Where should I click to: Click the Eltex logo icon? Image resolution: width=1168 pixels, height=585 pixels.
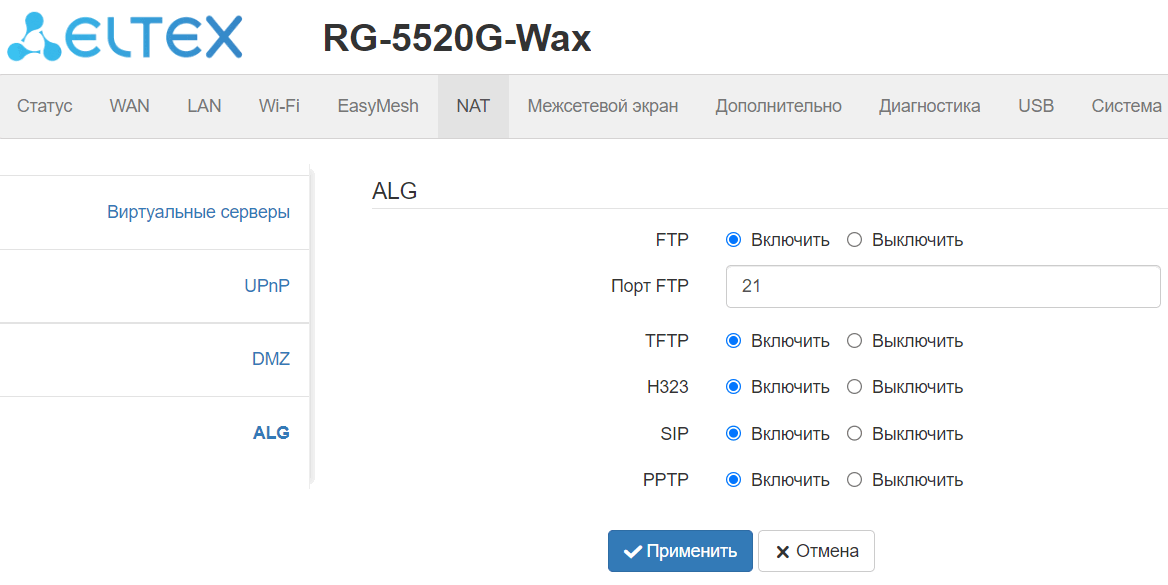pyautogui.click(x=35, y=37)
